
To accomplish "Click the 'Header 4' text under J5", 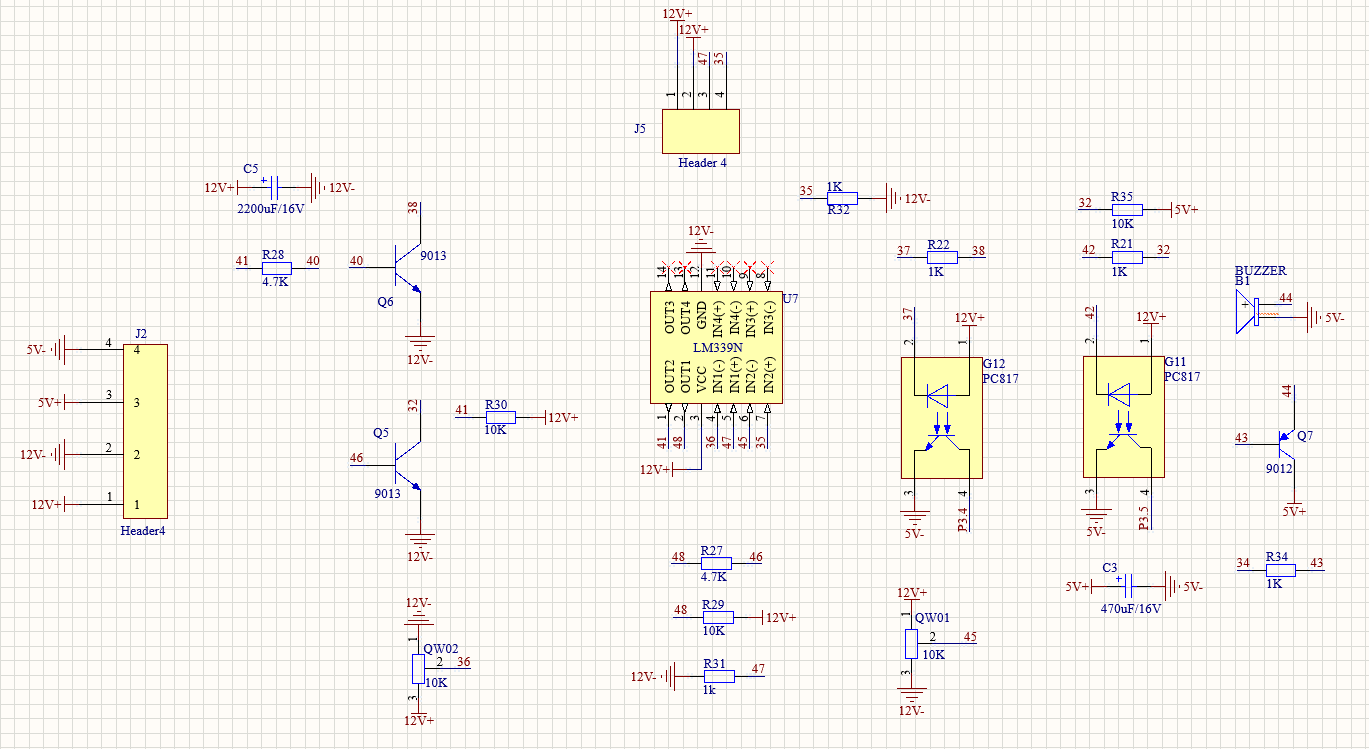I will [x=703, y=162].
